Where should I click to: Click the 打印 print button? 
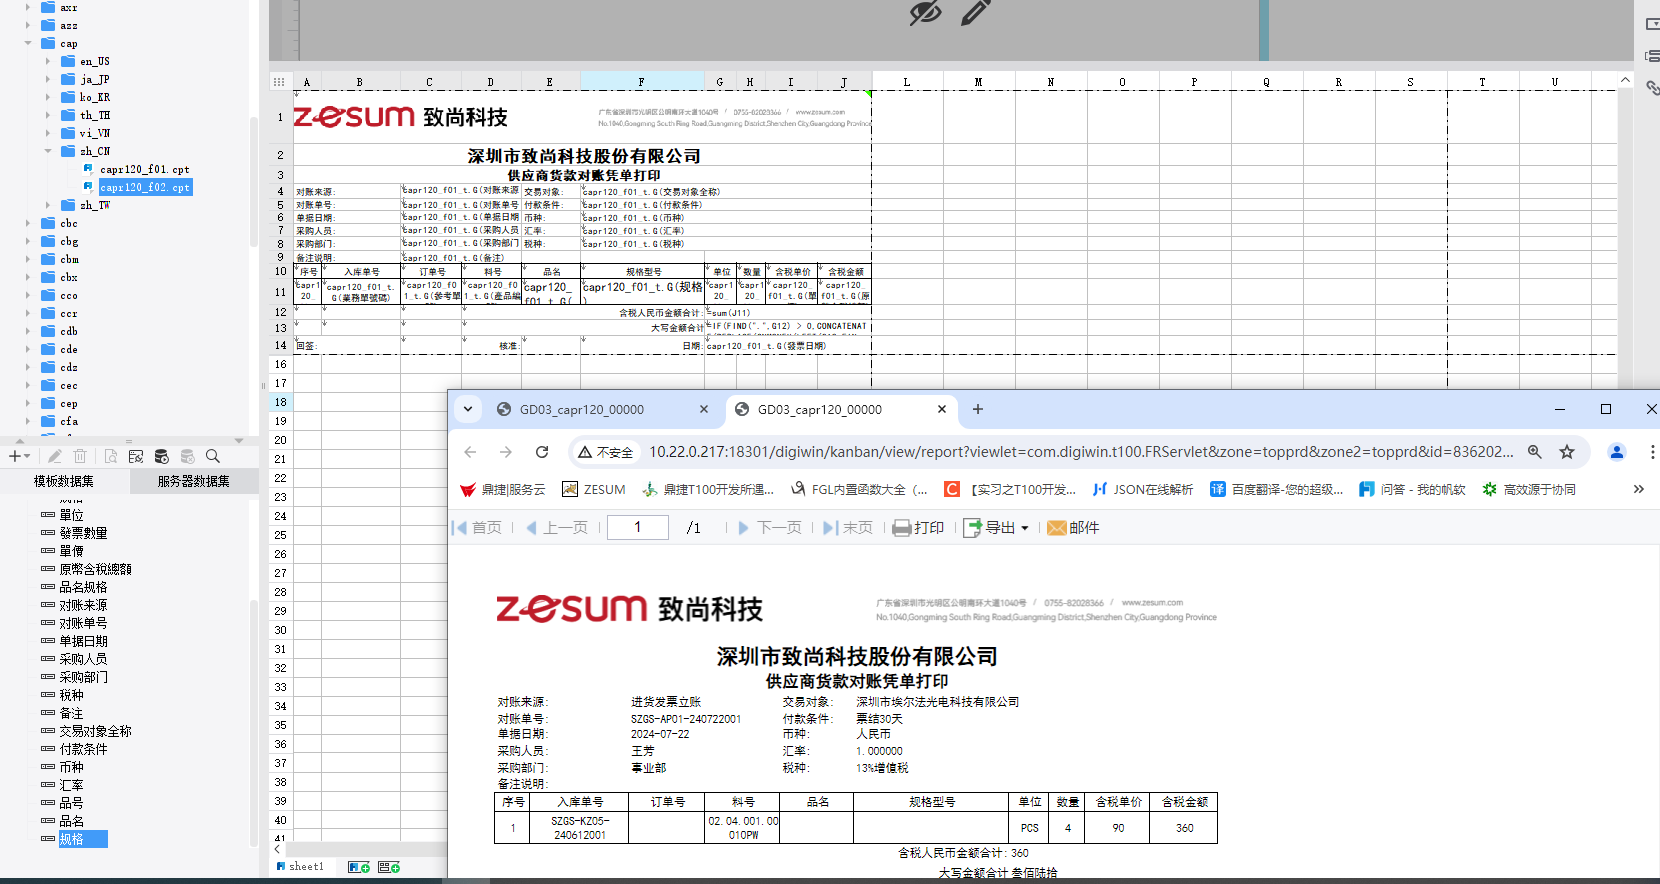[918, 527]
